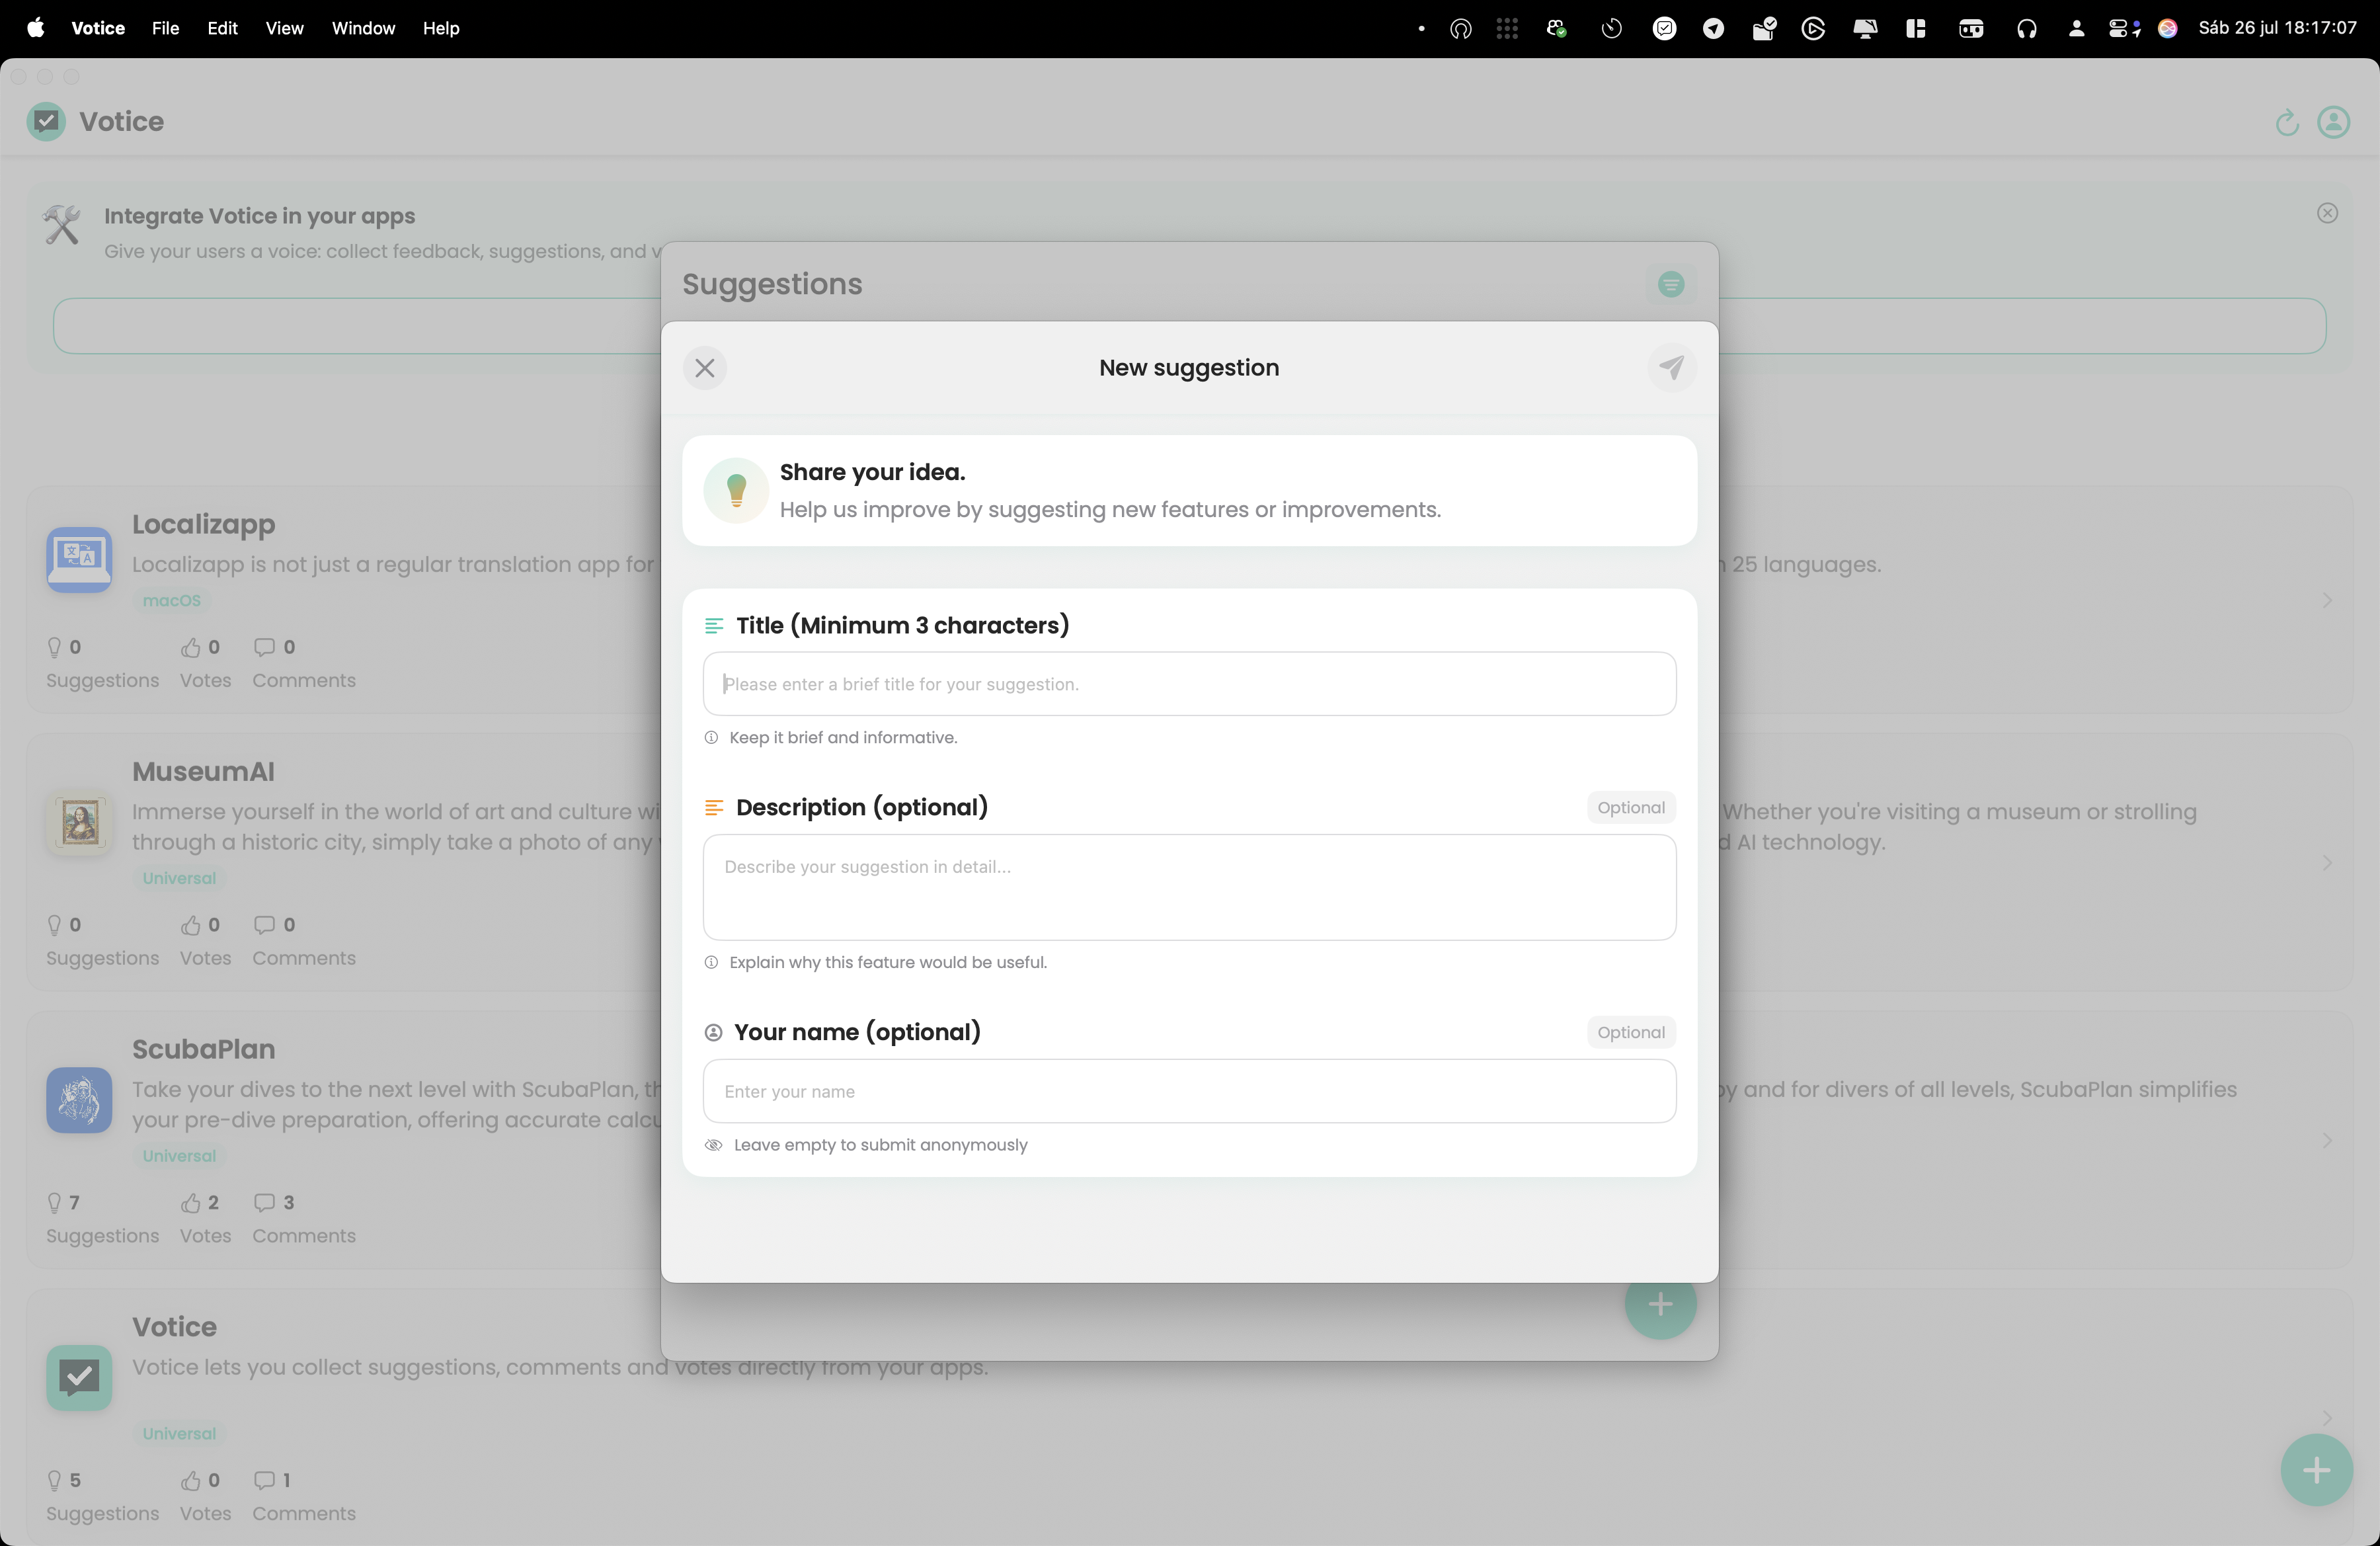Open the Window menu
Viewport: 2380px width, 1546px height.
(x=363, y=28)
